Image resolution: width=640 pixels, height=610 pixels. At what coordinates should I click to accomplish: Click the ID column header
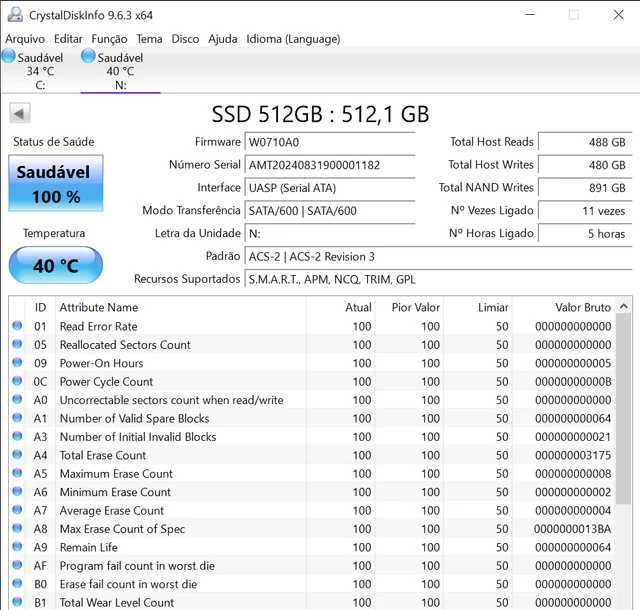coord(40,307)
